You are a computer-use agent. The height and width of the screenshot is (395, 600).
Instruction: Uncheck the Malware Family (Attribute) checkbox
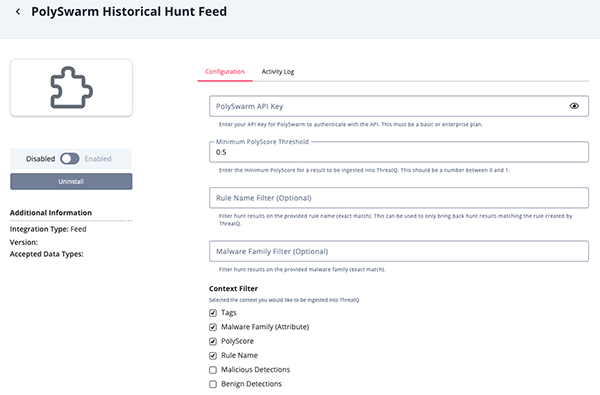click(213, 327)
